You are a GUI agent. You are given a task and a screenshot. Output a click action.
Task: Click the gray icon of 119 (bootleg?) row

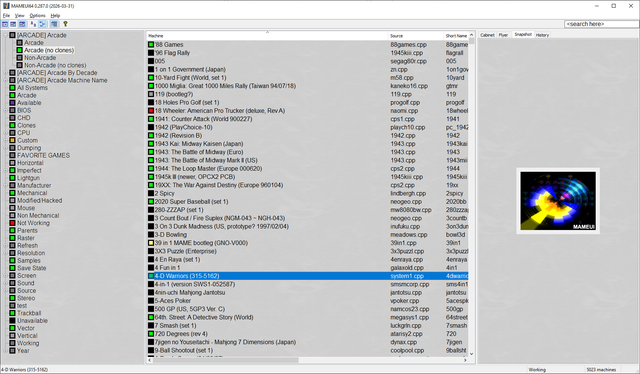[151, 94]
